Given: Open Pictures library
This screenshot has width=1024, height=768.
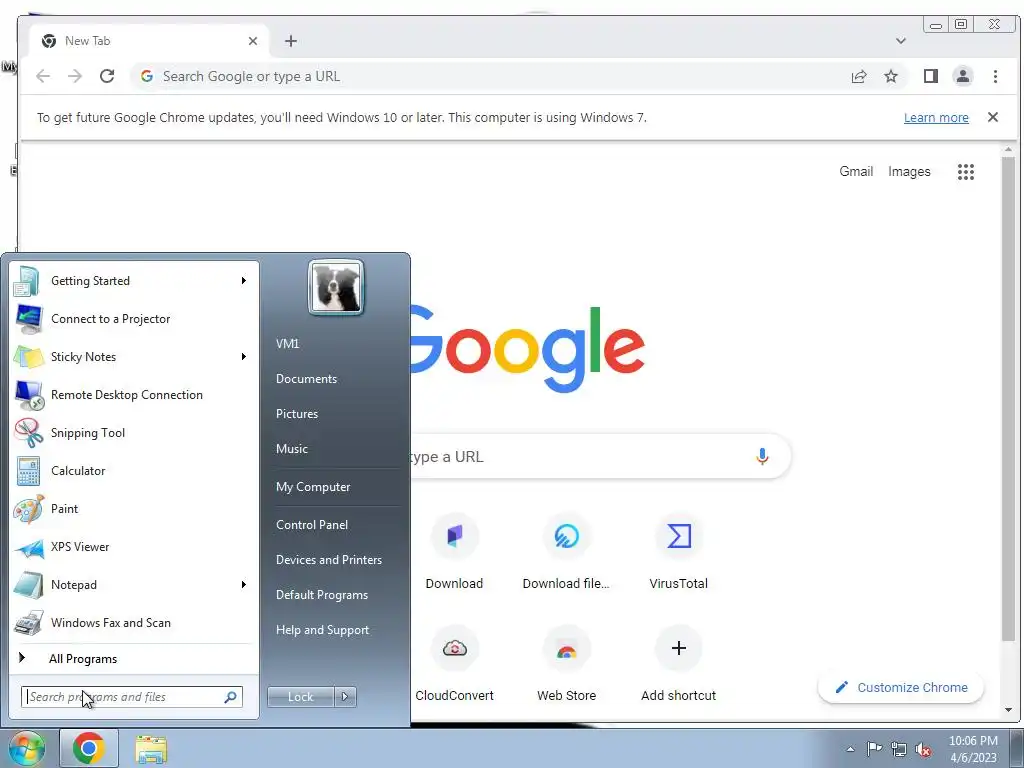Looking at the screenshot, I should pyautogui.click(x=297, y=414).
